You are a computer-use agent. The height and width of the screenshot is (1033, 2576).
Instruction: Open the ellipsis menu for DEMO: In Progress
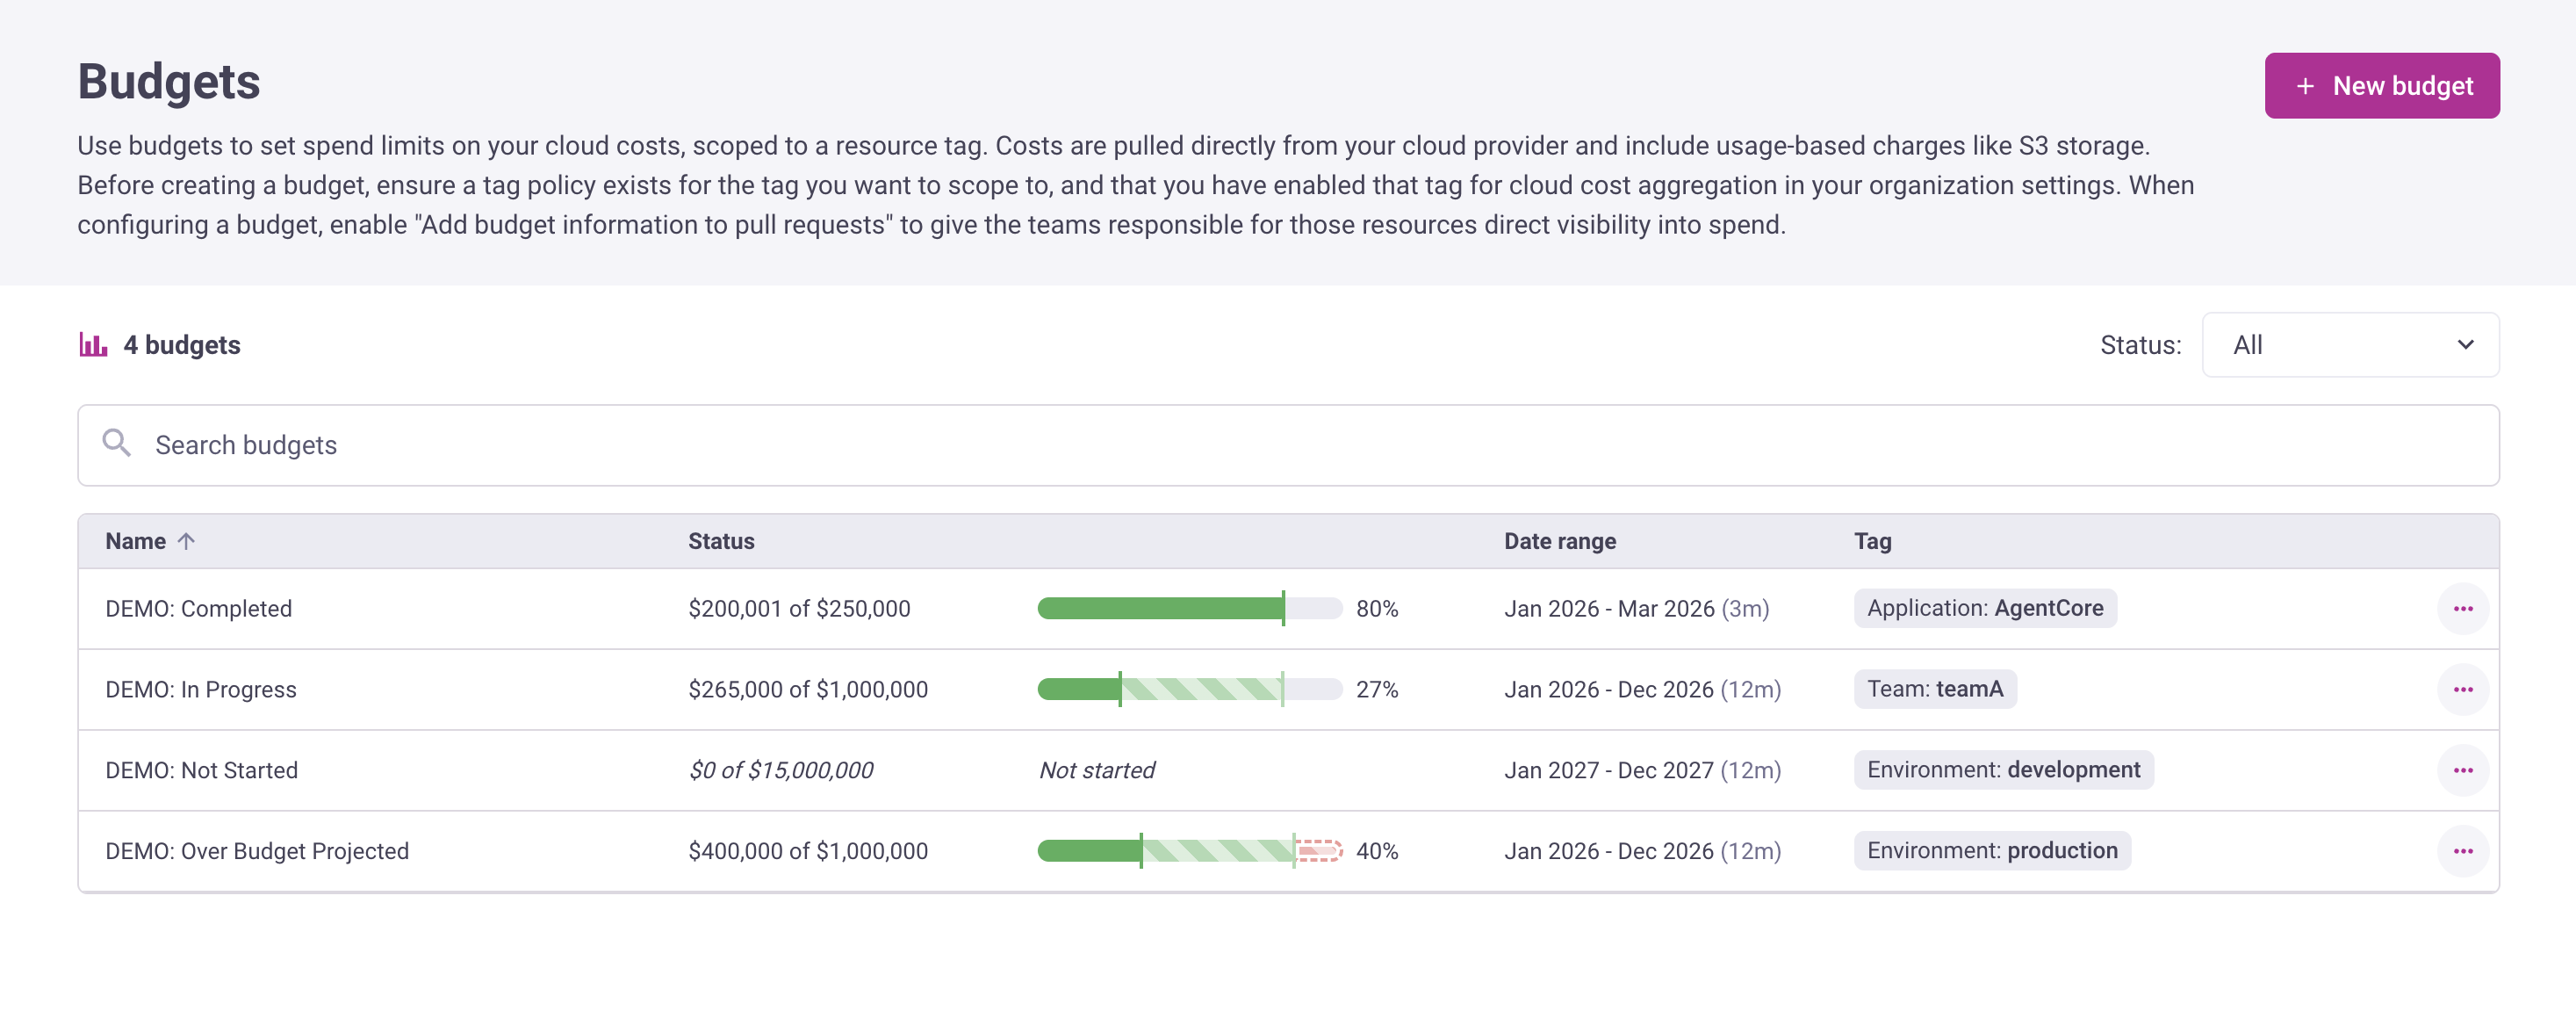[x=2464, y=689]
